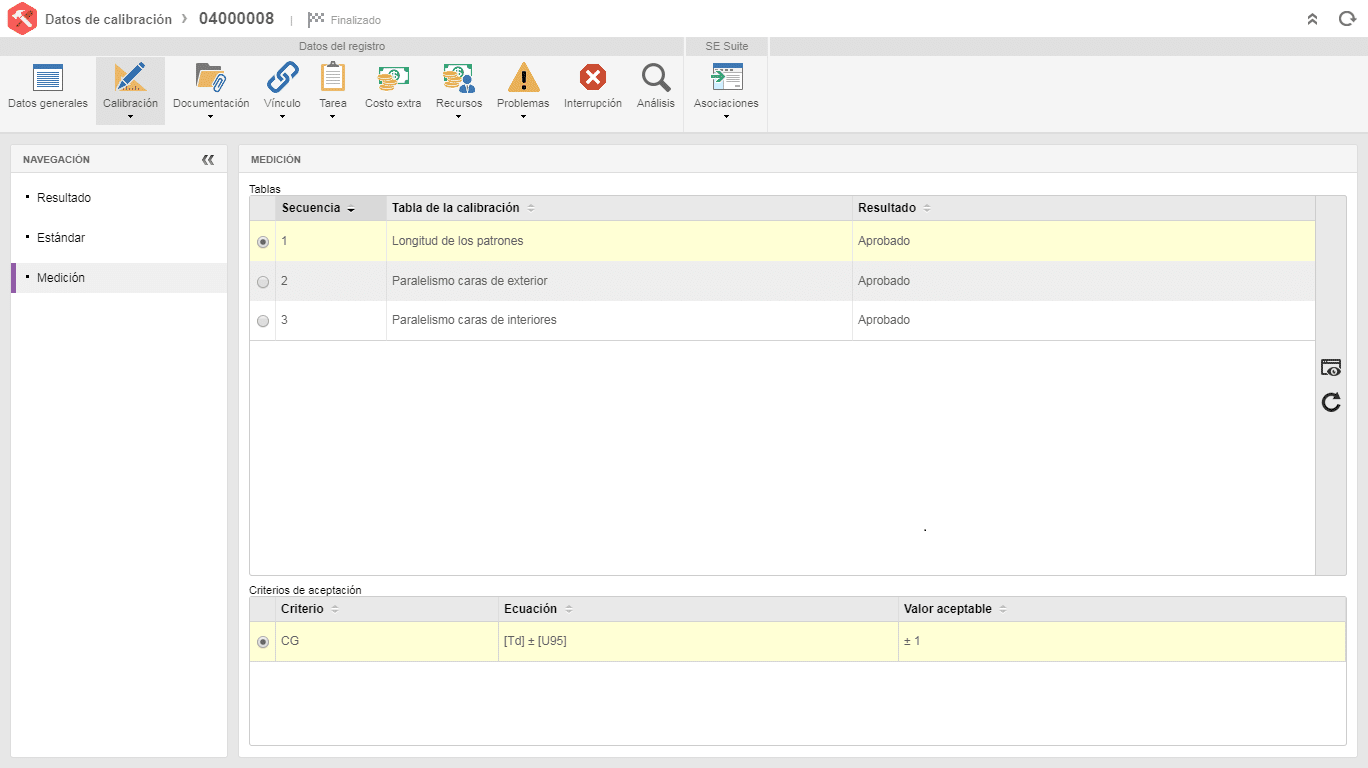
Task: Expand the Documentación dropdown arrow
Action: [x=211, y=117]
